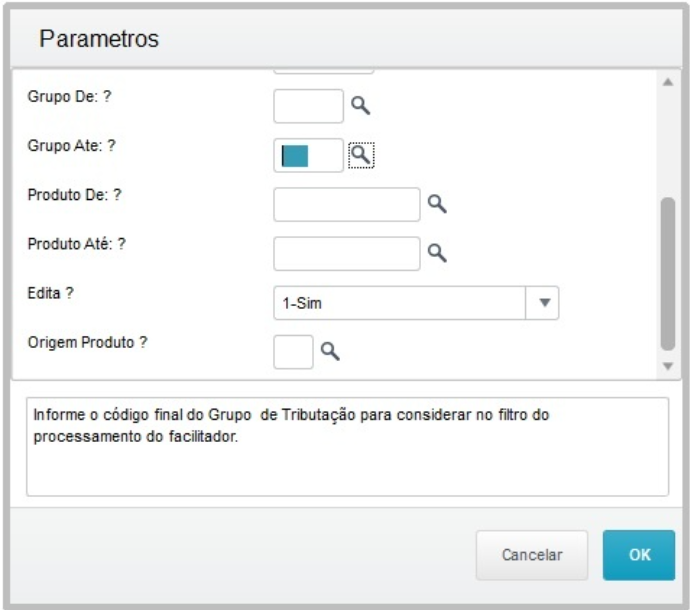This screenshot has width=690, height=610.
Task: Confirm parameters with the OK button
Action: point(639,555)
